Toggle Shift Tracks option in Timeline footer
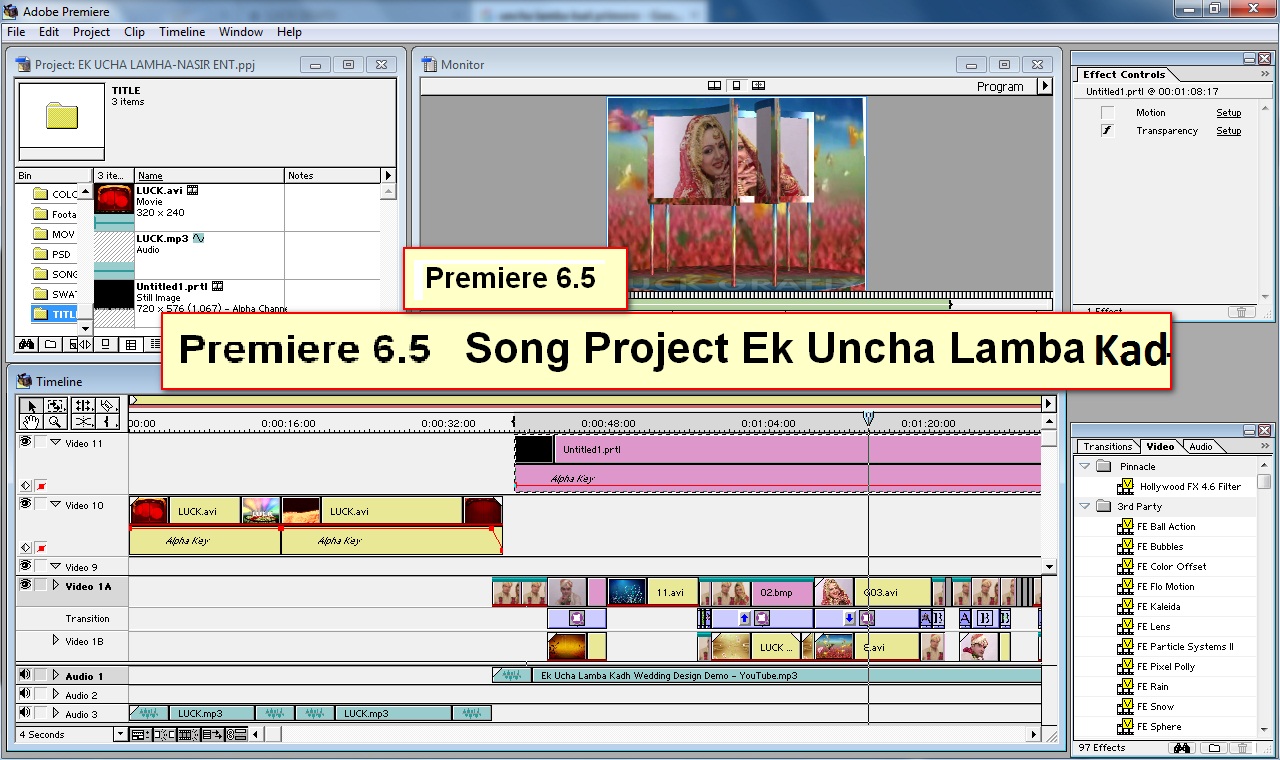This screenshot has height=760, width=1280. [211, 734]
